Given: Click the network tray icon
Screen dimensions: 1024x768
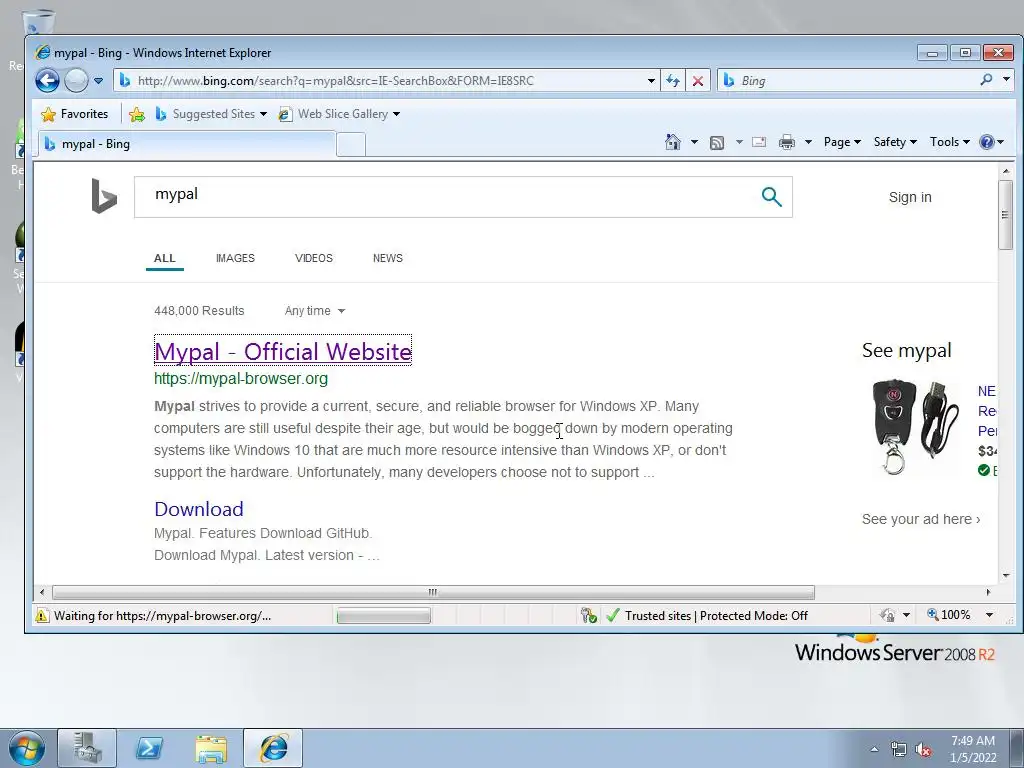Looking at the screenshot, I should tap(899, 749).
